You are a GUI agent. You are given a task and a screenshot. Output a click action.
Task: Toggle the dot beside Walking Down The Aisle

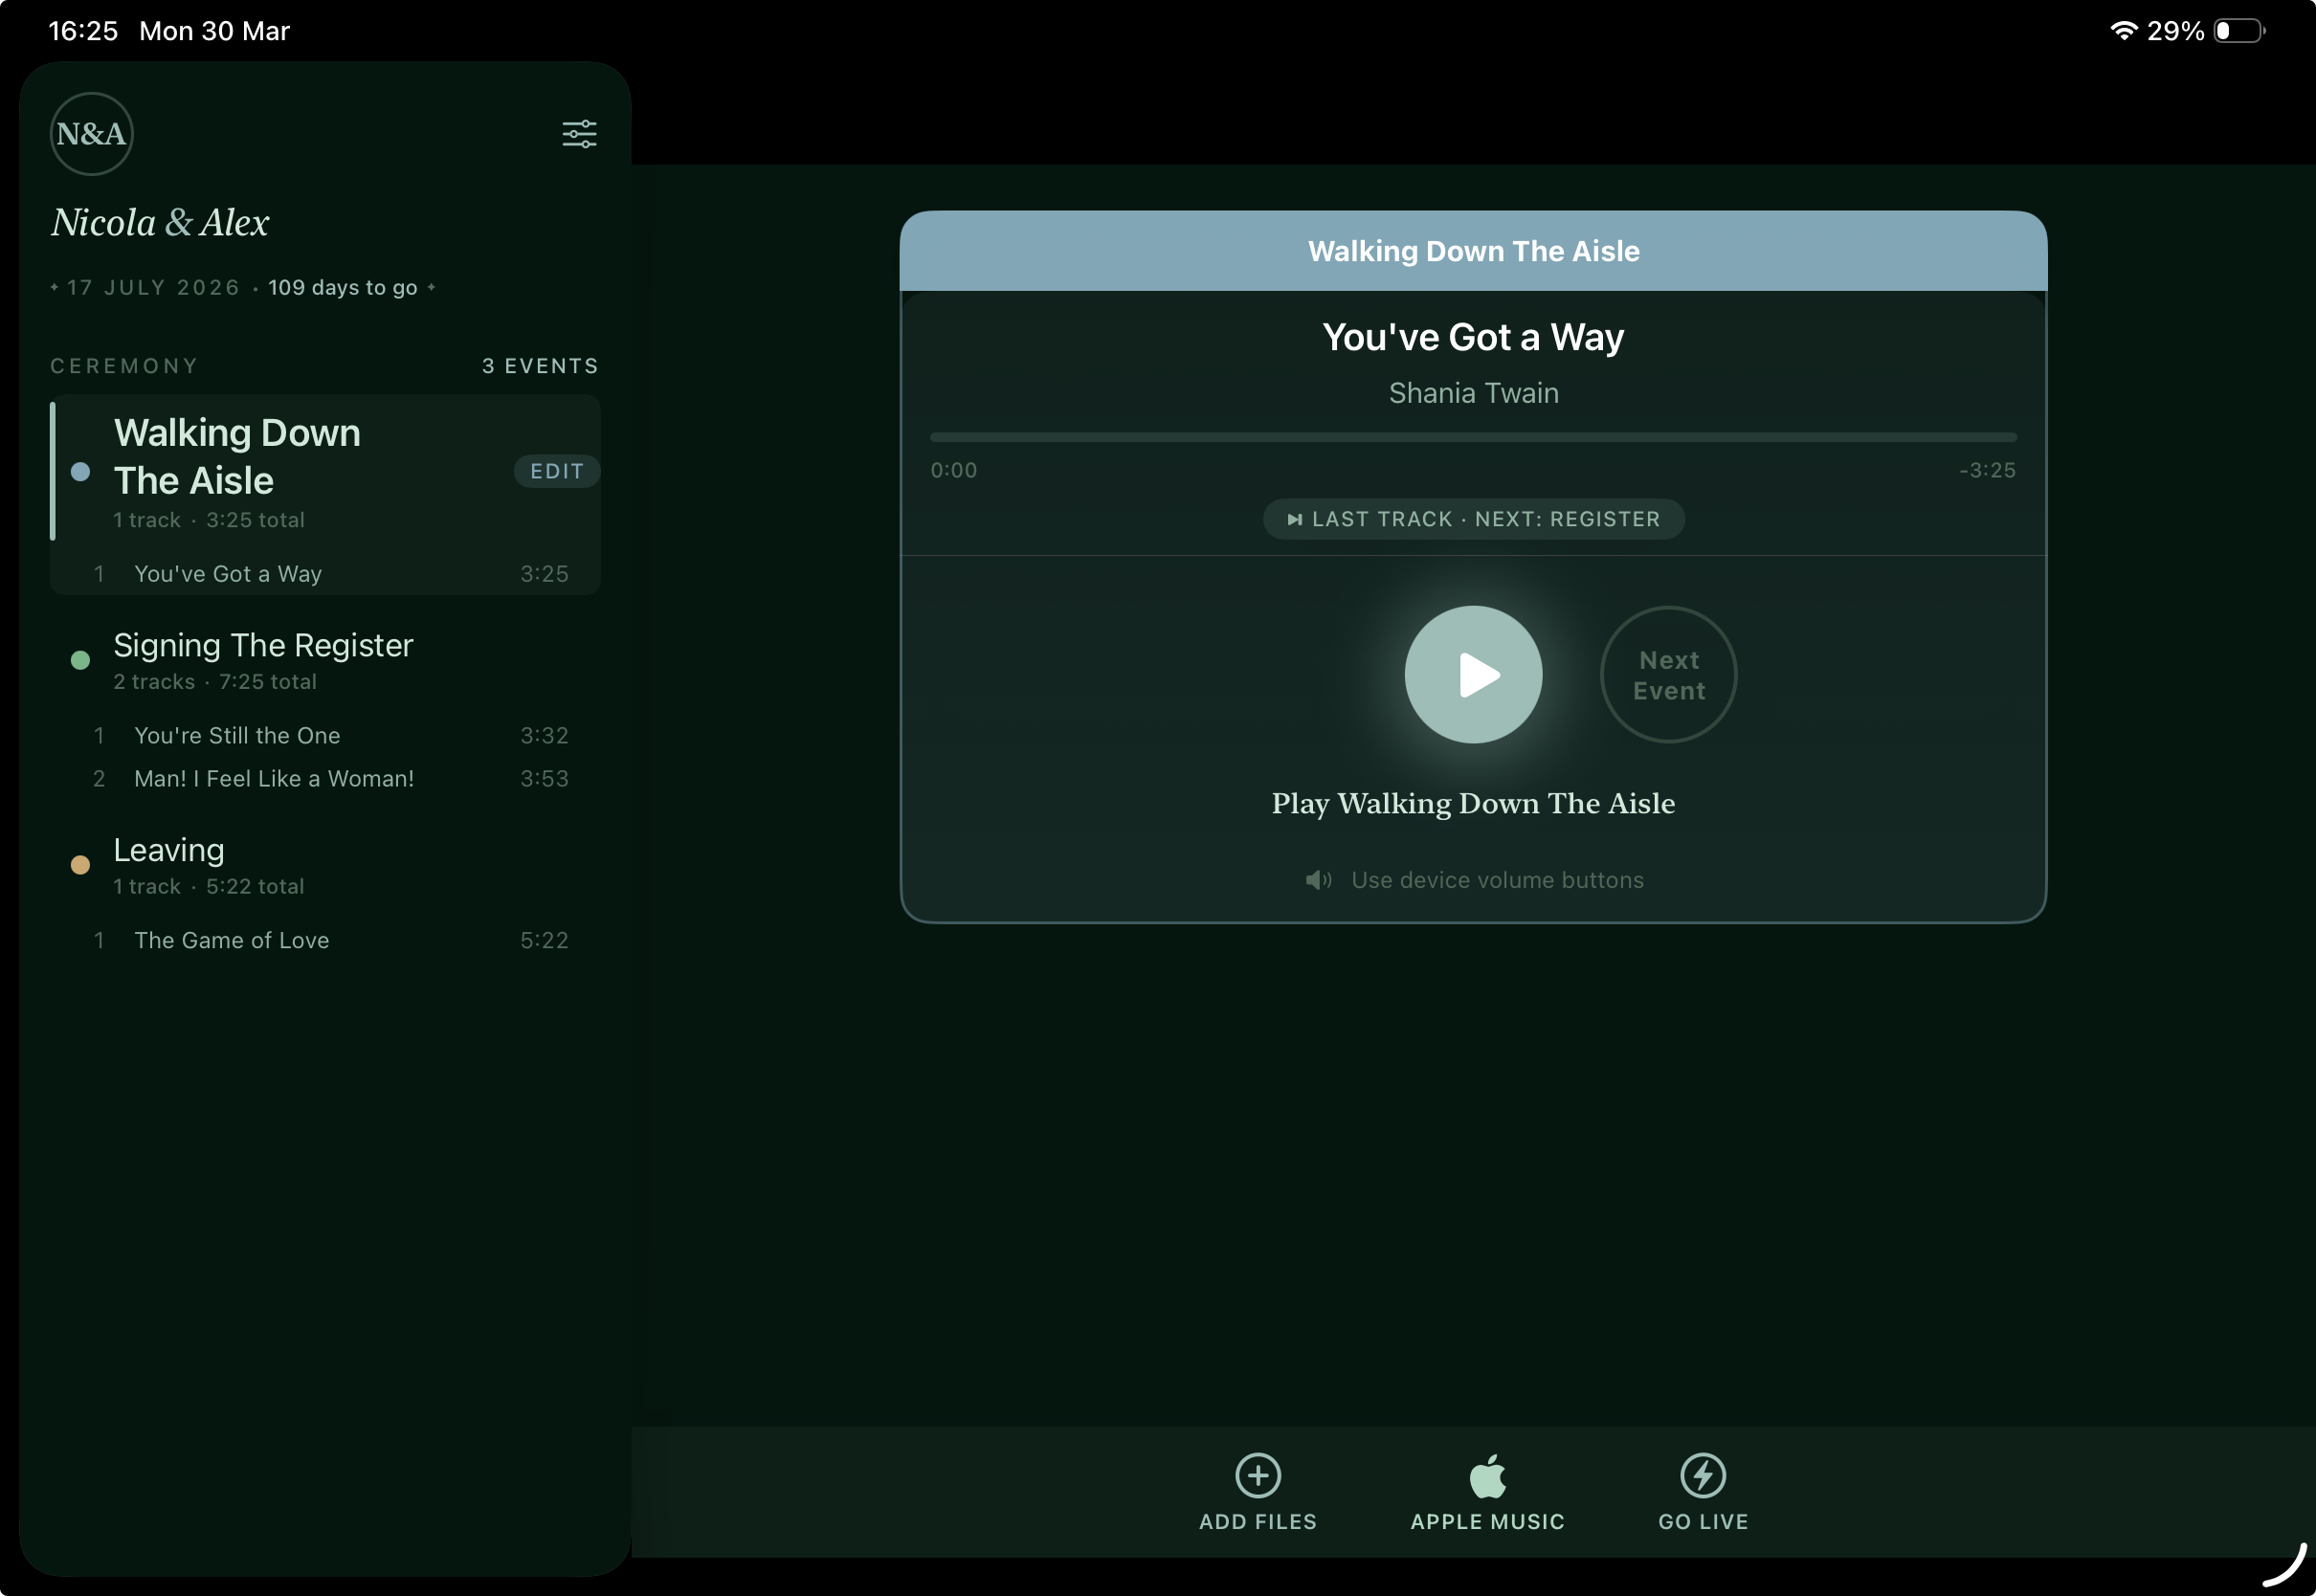pyautogui.click(x=81, y=471)
